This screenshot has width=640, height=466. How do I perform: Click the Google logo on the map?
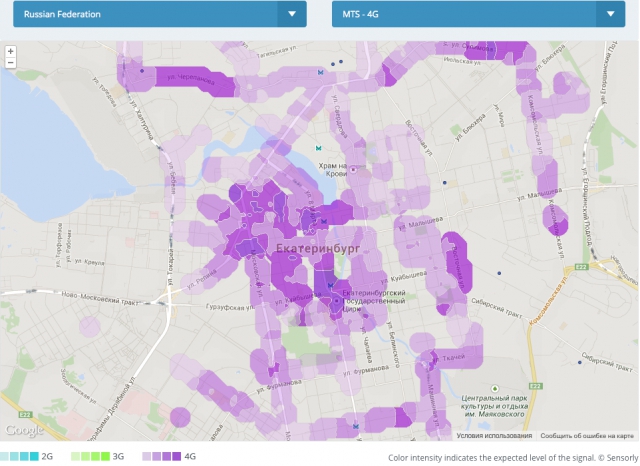(24, 430)
